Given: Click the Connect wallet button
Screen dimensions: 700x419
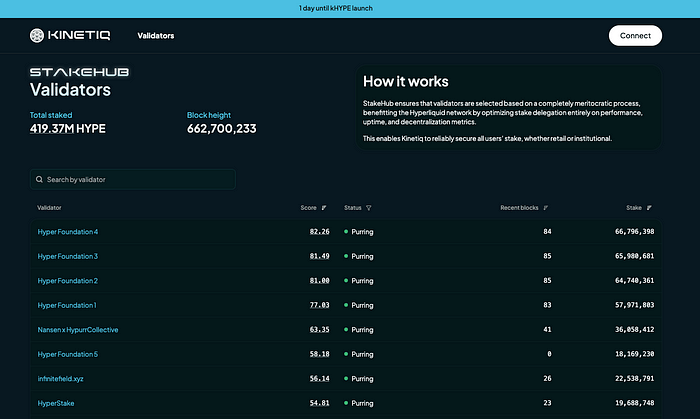Looking at the screenshot, I should point(635,36).
